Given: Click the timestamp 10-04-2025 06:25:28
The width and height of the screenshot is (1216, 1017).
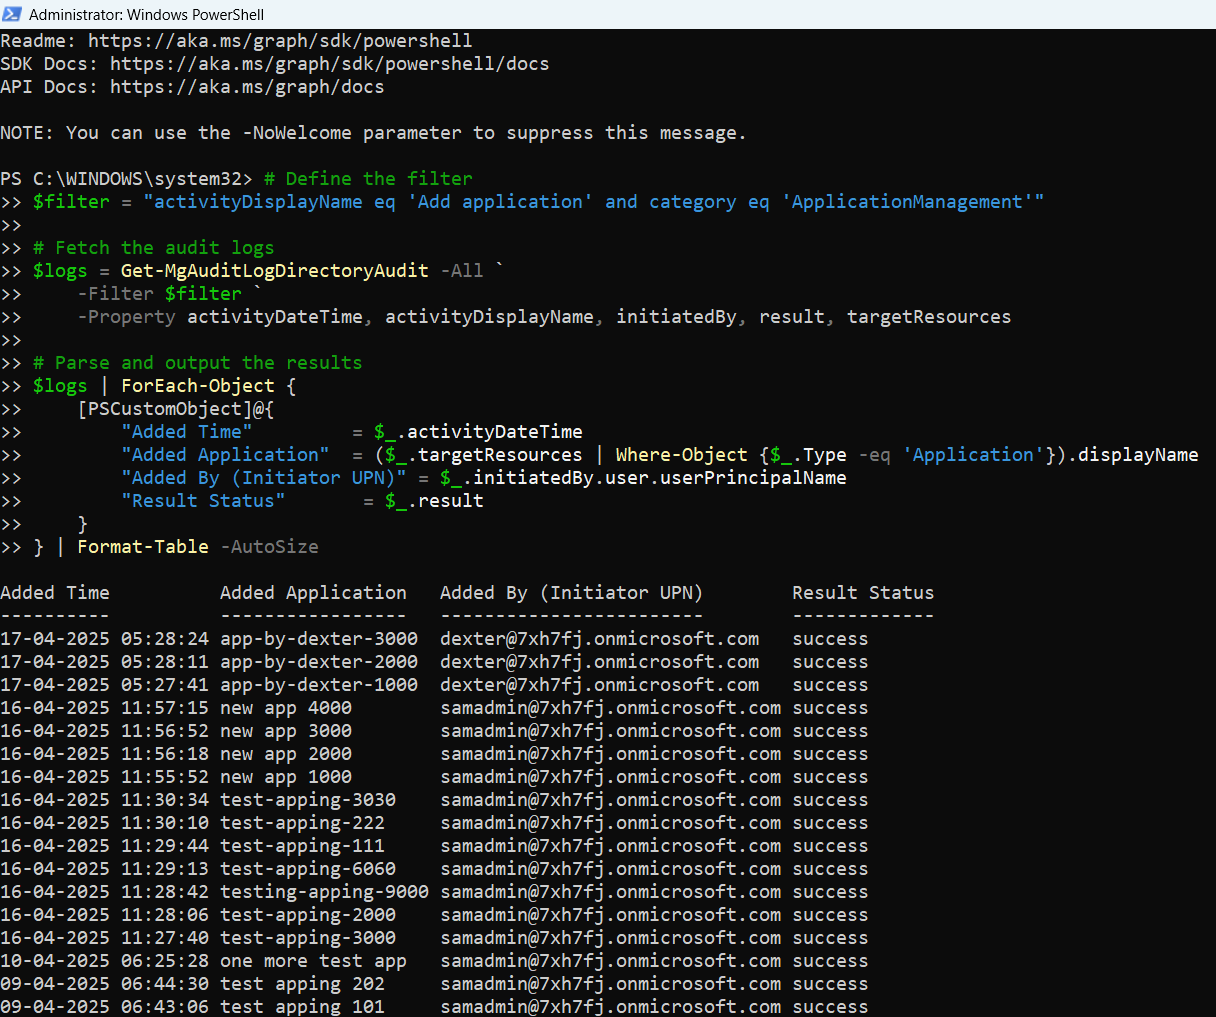Looking at the screenshot, I should tap(104, 961).
